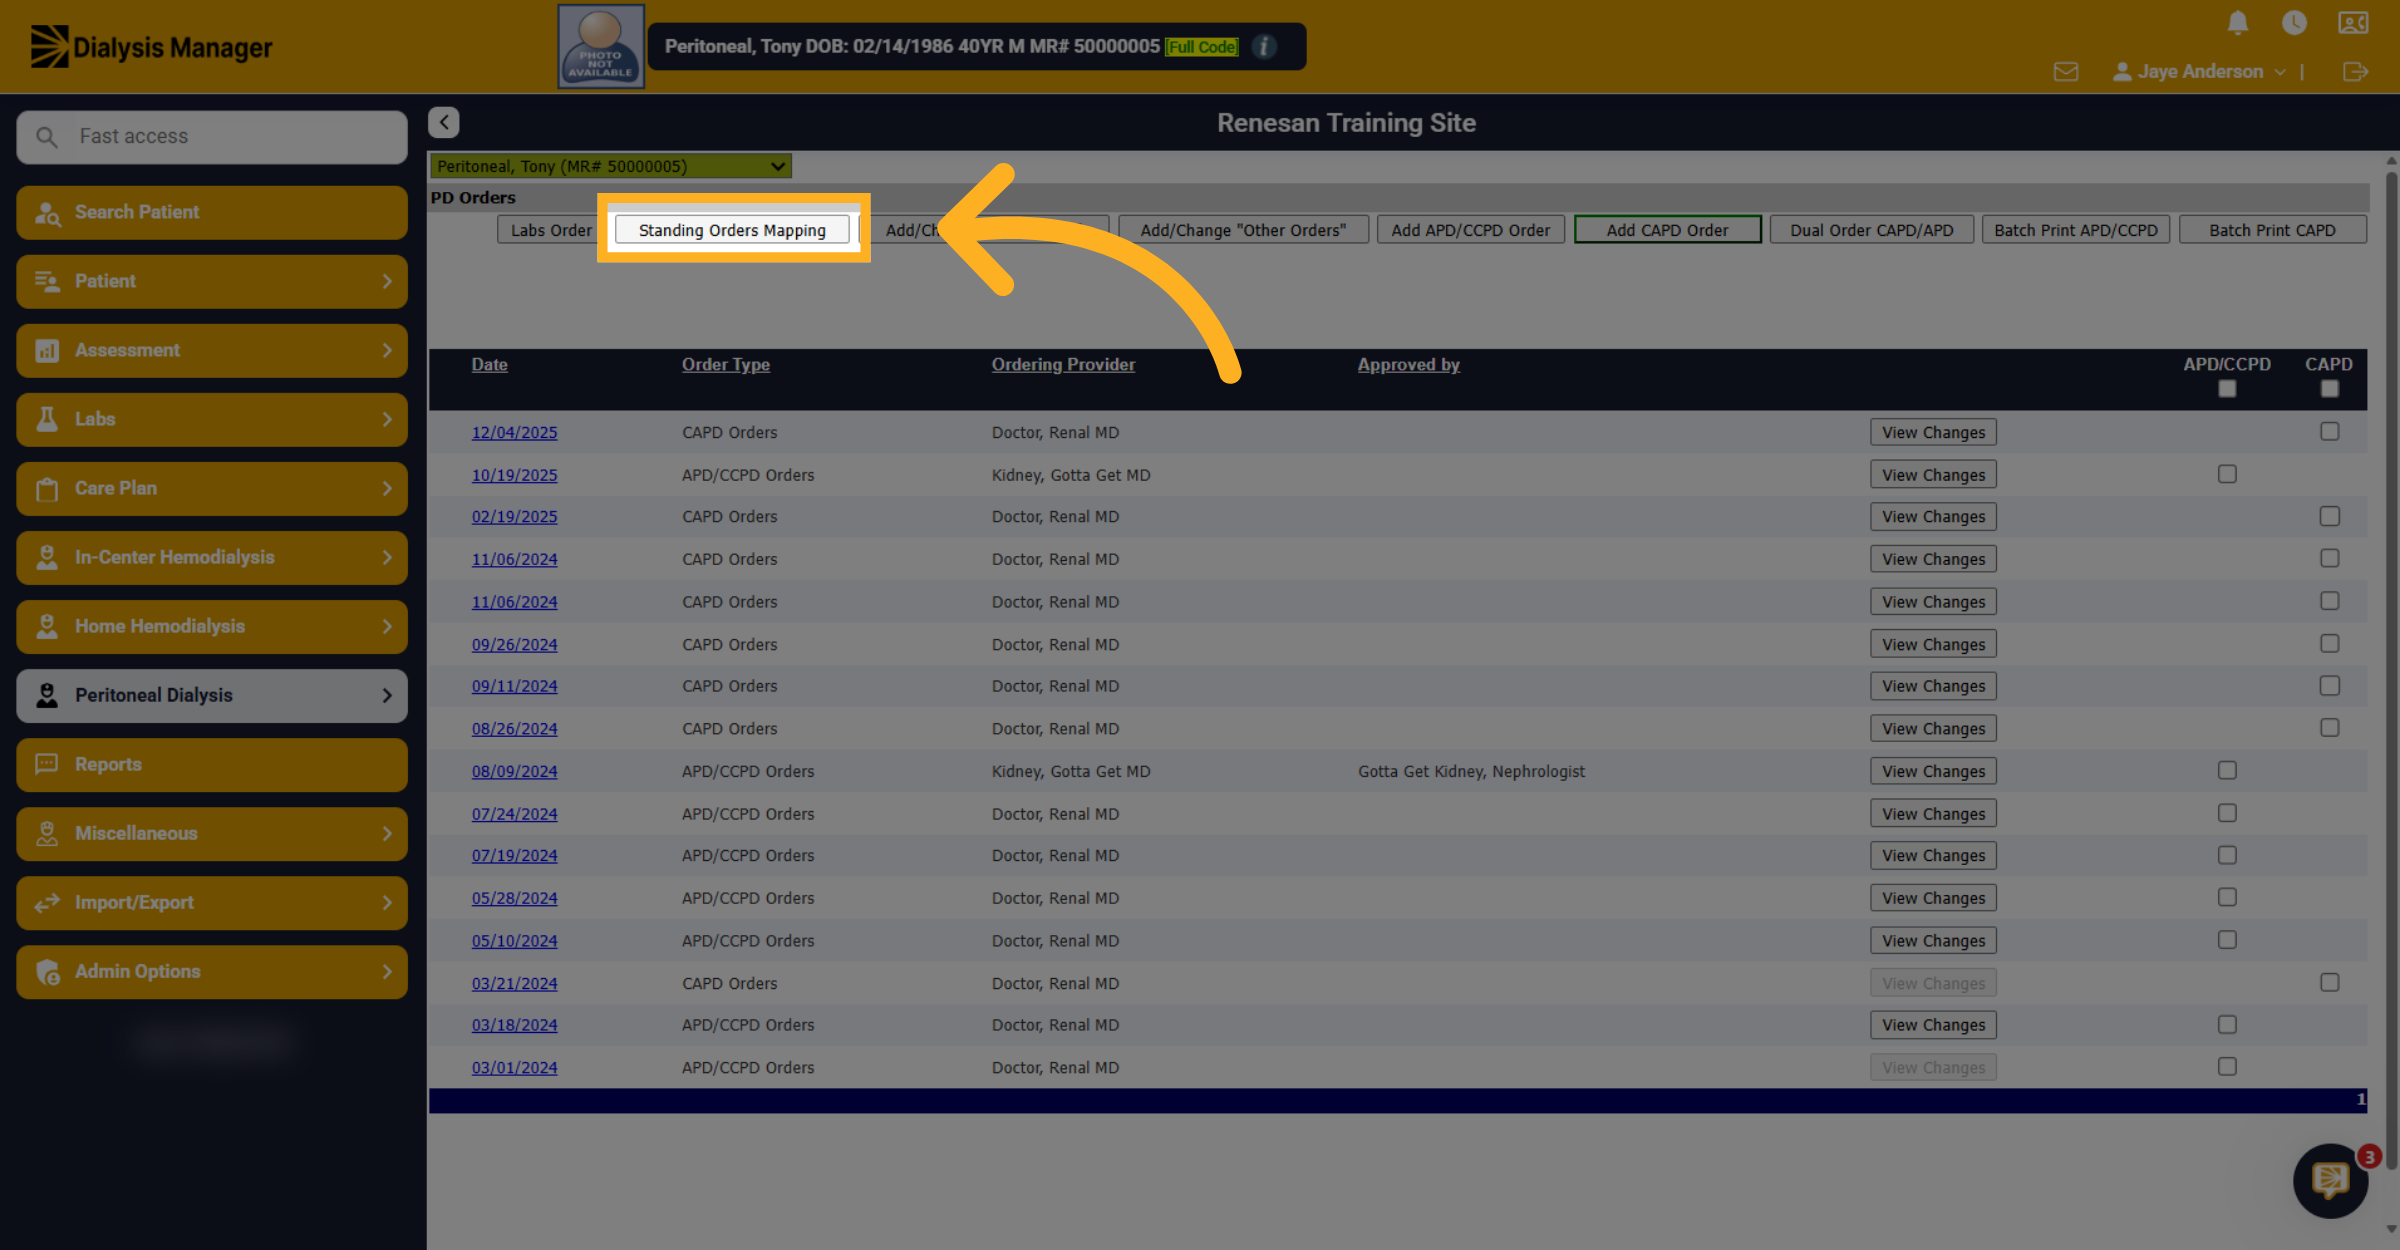The width and height of the screenshot is (2400, 1250).
Task: Click the patient photo placeholder
Action: 601,47
